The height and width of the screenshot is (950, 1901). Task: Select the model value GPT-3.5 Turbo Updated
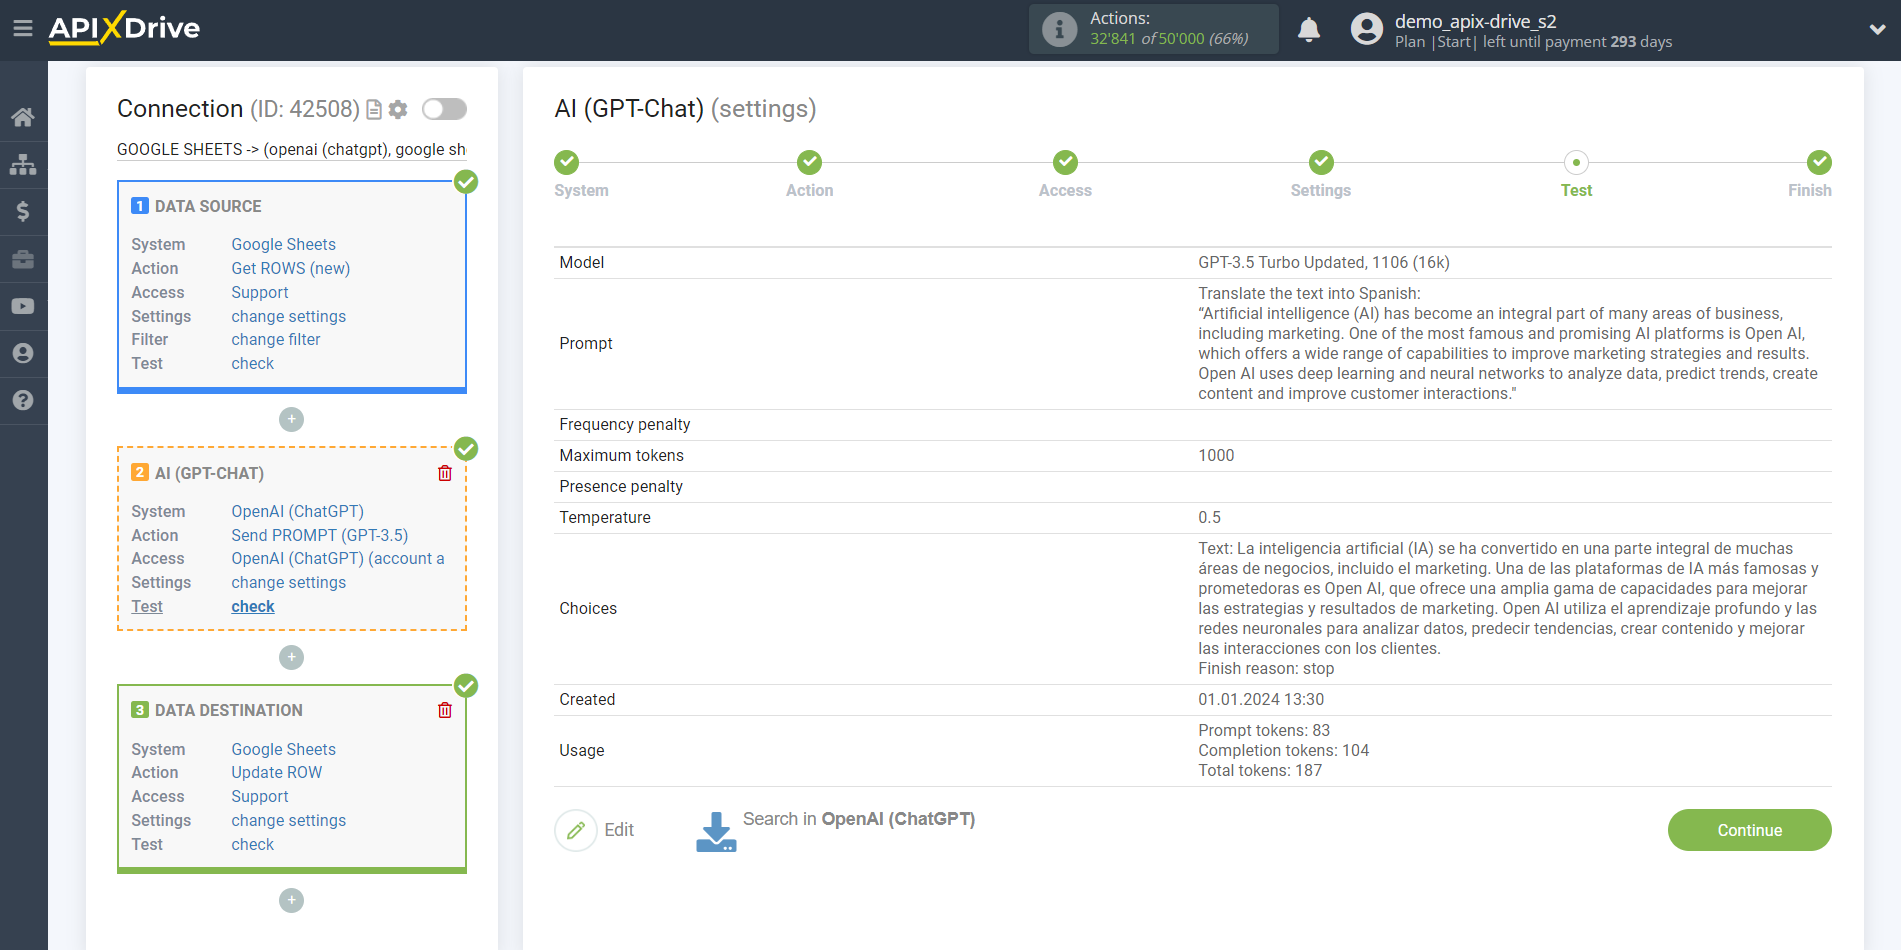(1323, 263)
